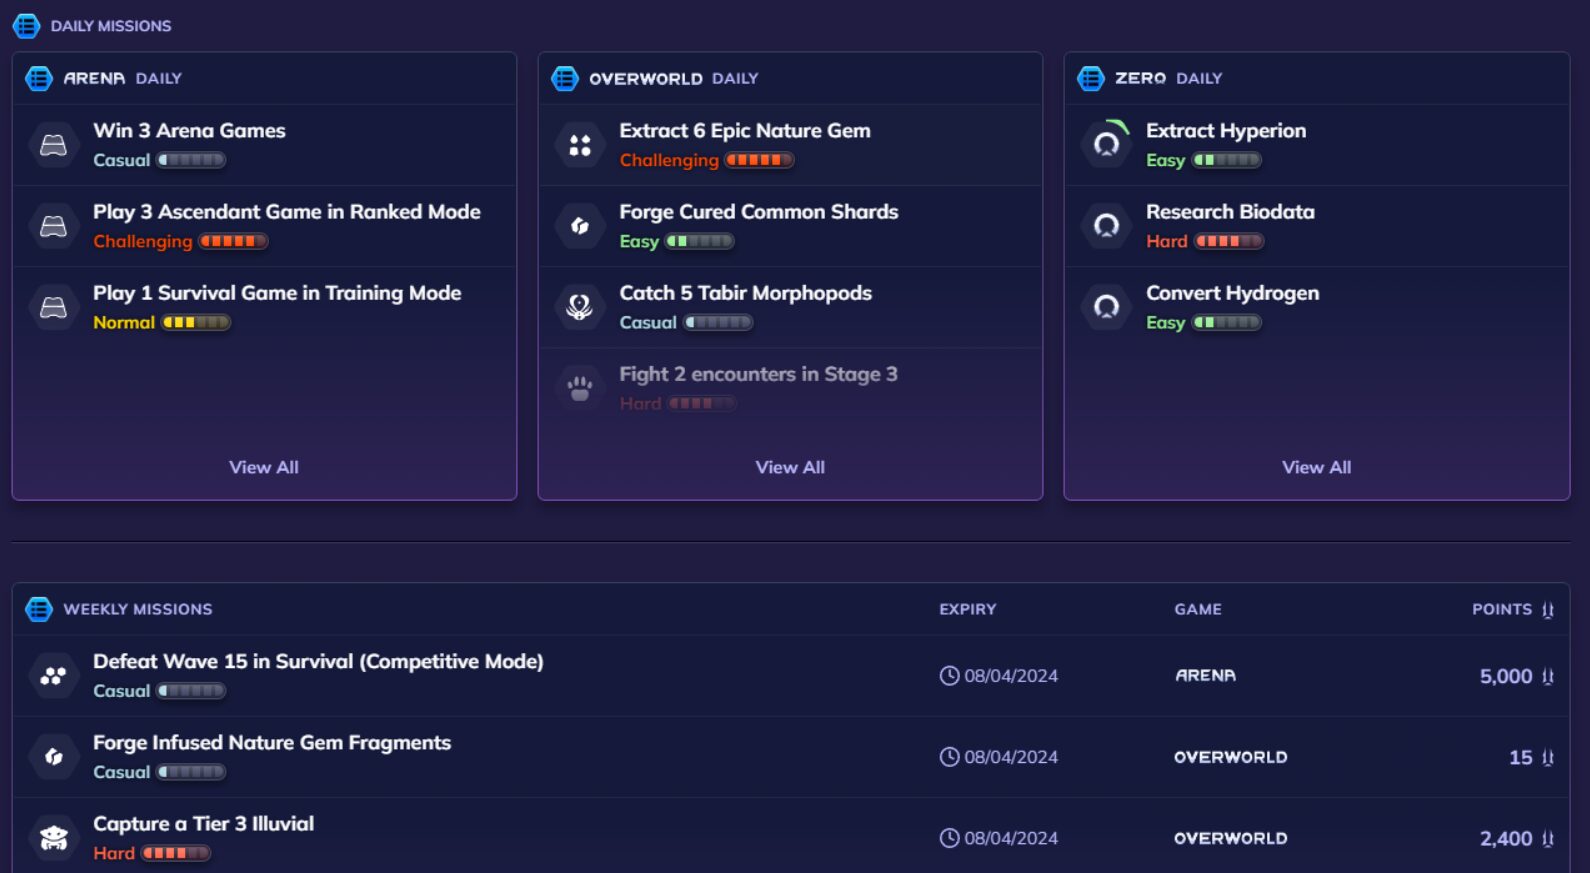Click the Play 3 Ascendant Game mission icon

(54, 226)
